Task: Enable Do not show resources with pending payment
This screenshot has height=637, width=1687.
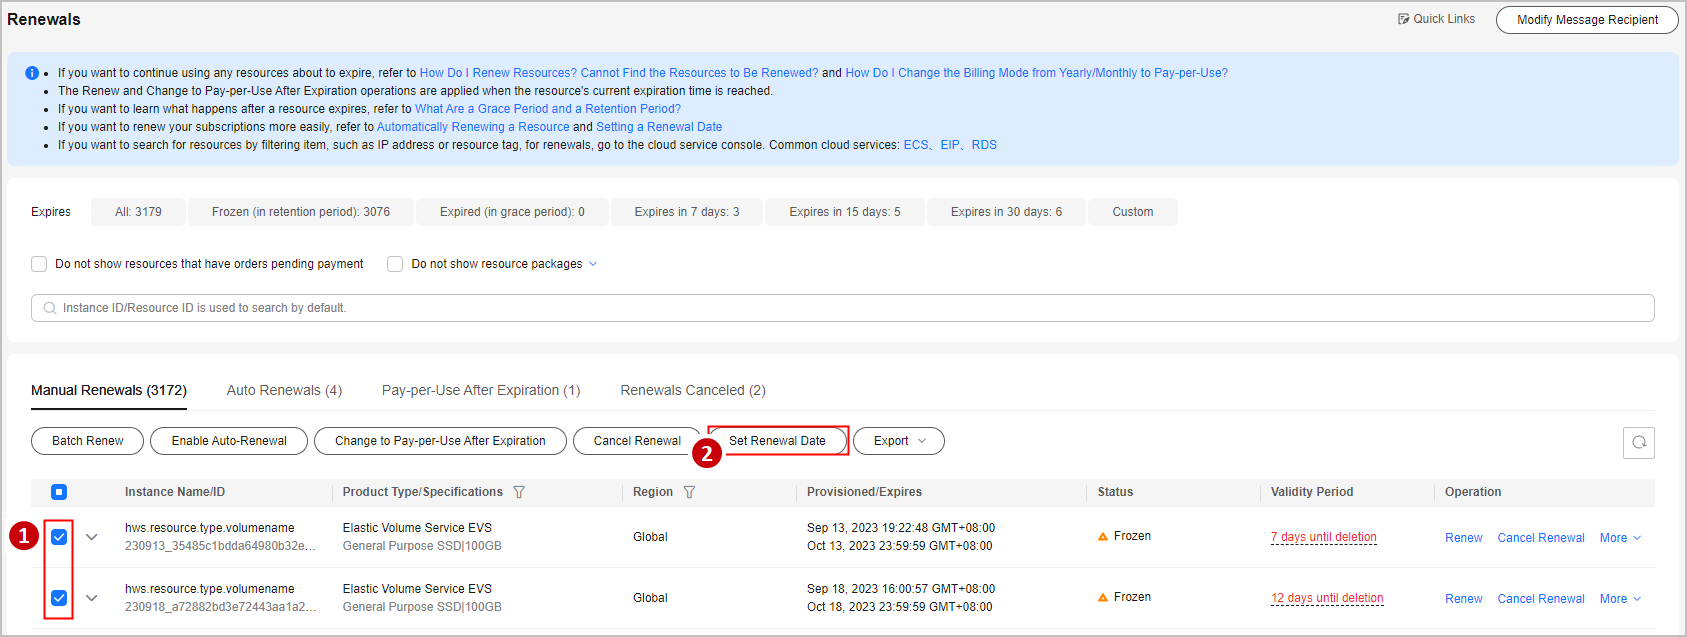Action: pos(39,264)
